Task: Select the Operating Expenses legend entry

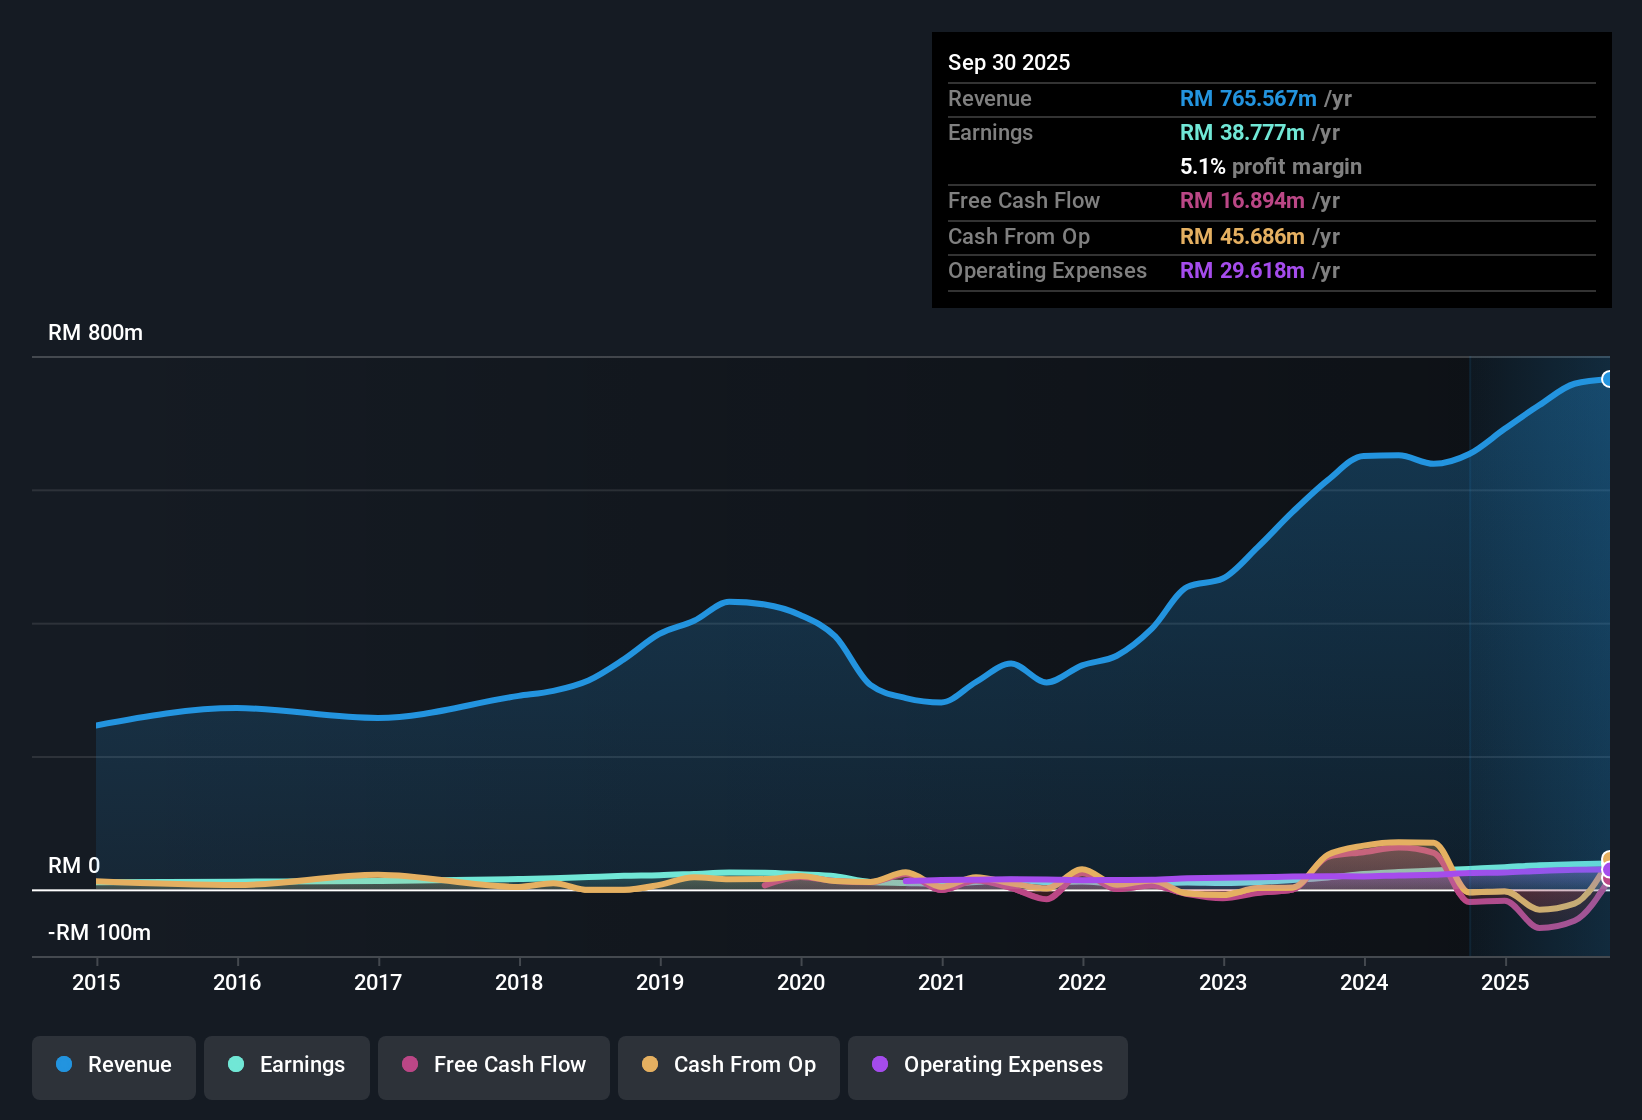Action: (987, 1066)
